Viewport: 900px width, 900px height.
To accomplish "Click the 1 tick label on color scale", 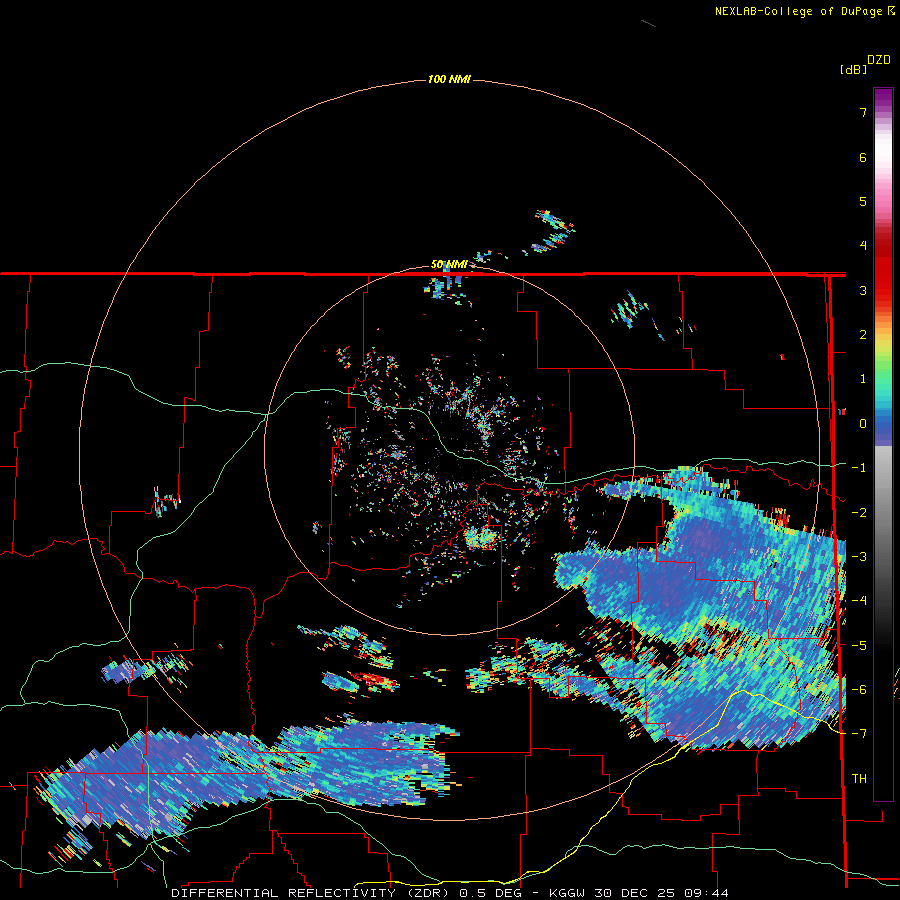I will point(863,379).
